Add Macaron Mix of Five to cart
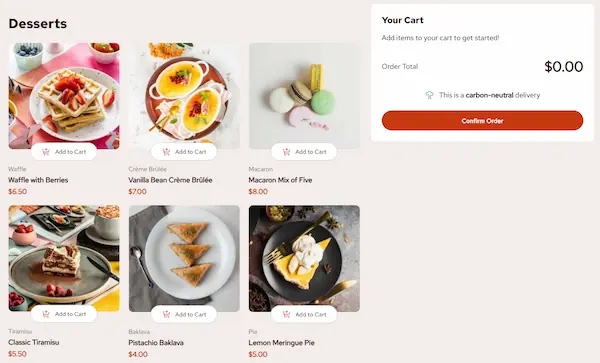 [304, 152]
